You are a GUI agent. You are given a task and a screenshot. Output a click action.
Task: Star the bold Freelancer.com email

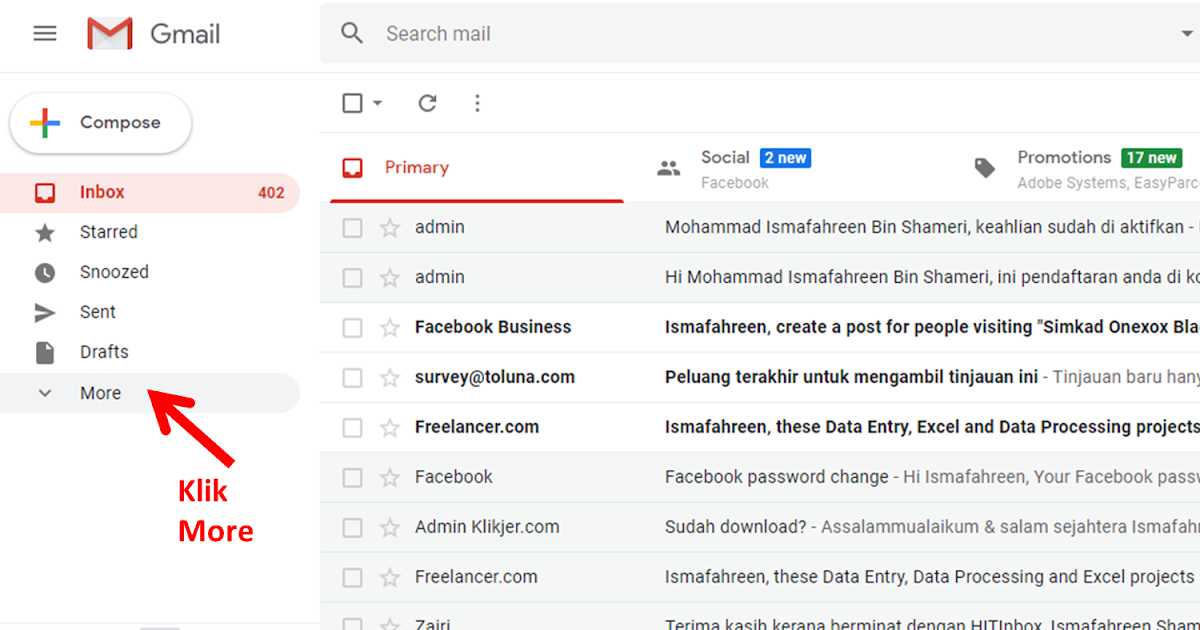[390, 428]
